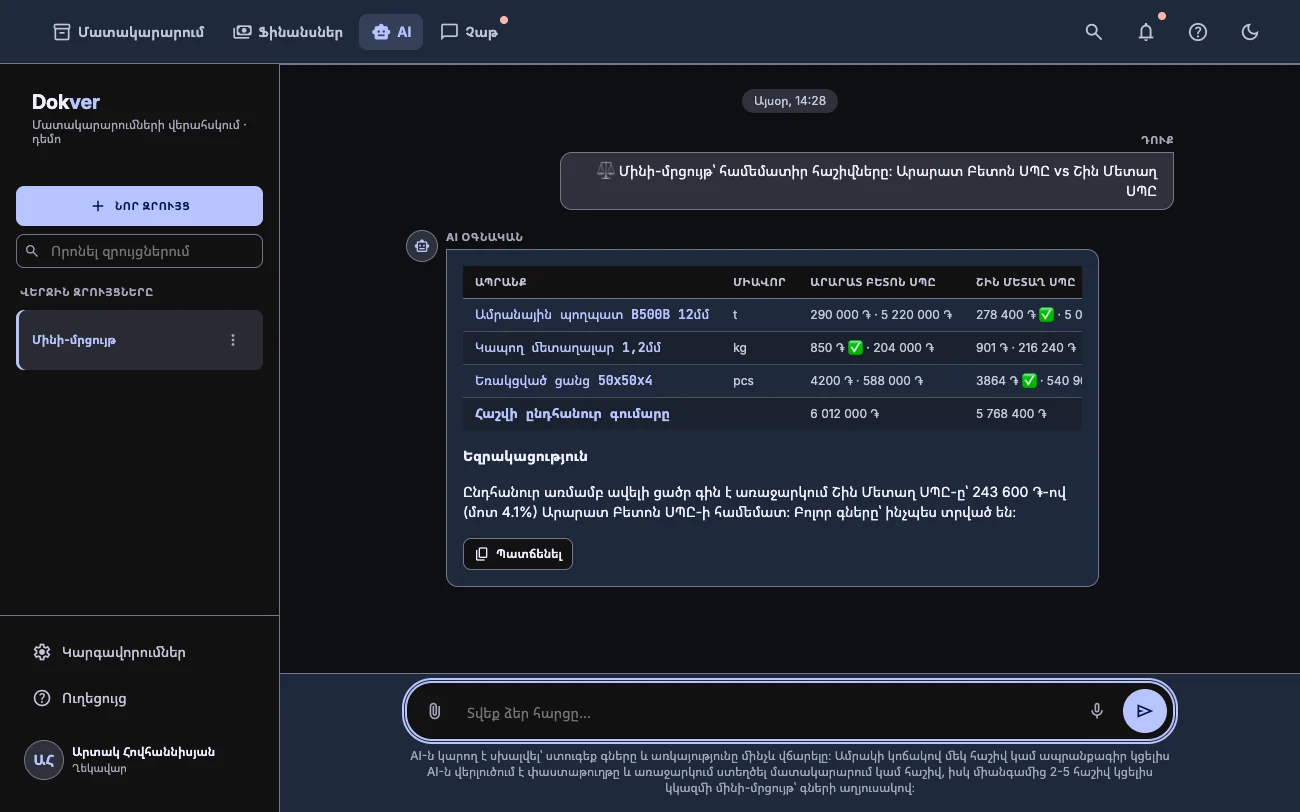Click the user message about Մինի-մրցույթ

[866, 181]
